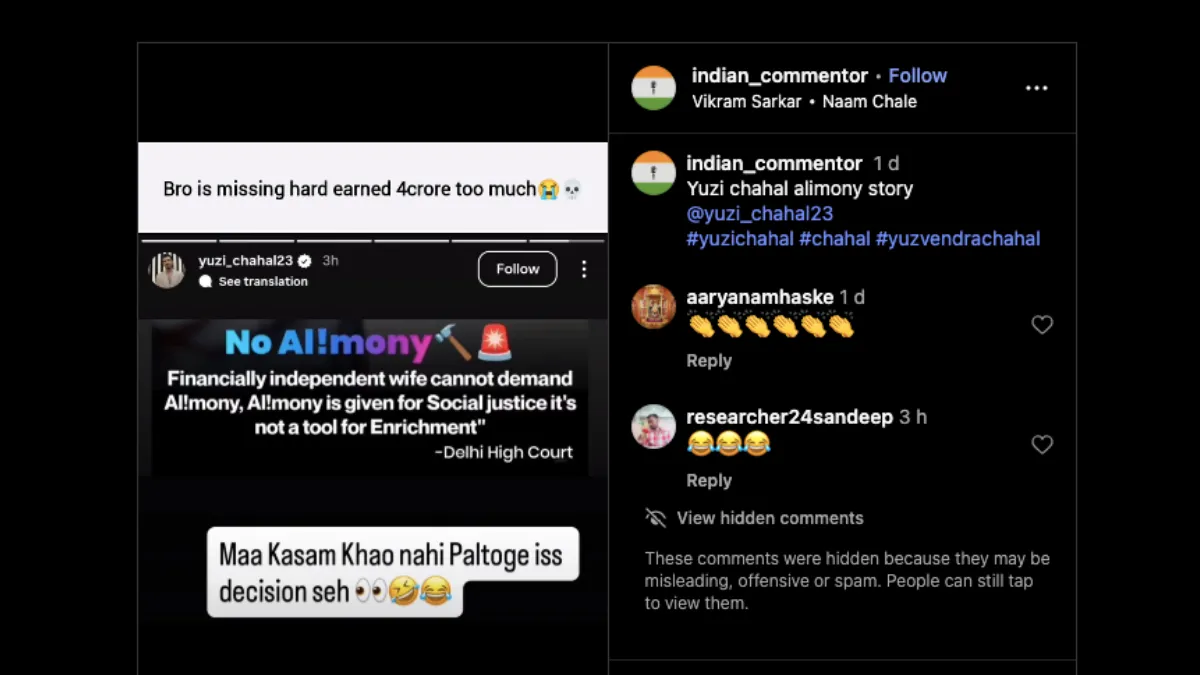Open the #yuzvendrachahal hashtag
1200x675 pixels.
[x=958, y=239]
